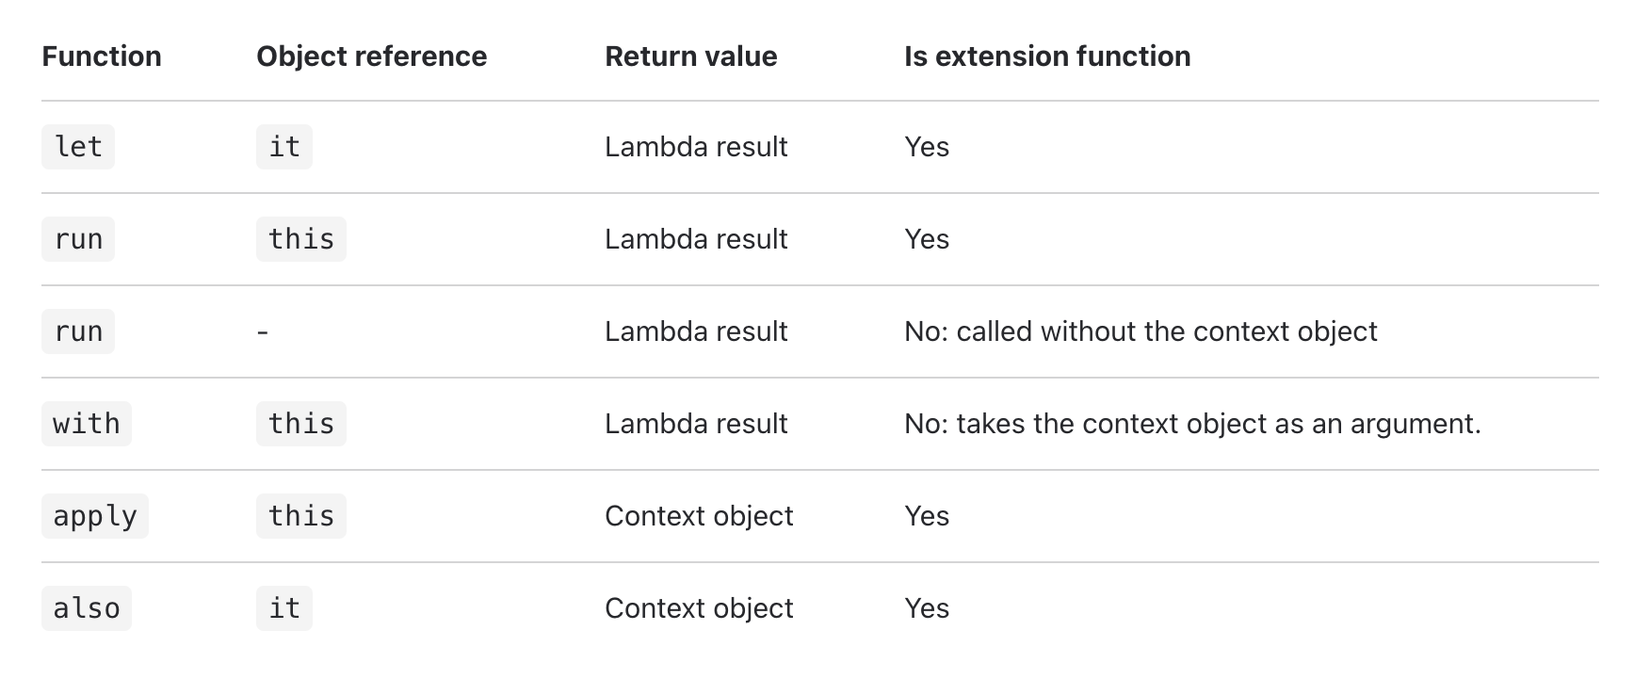Click the "this" reference in the apply row
1650x678 pixels.
(301, 516)
